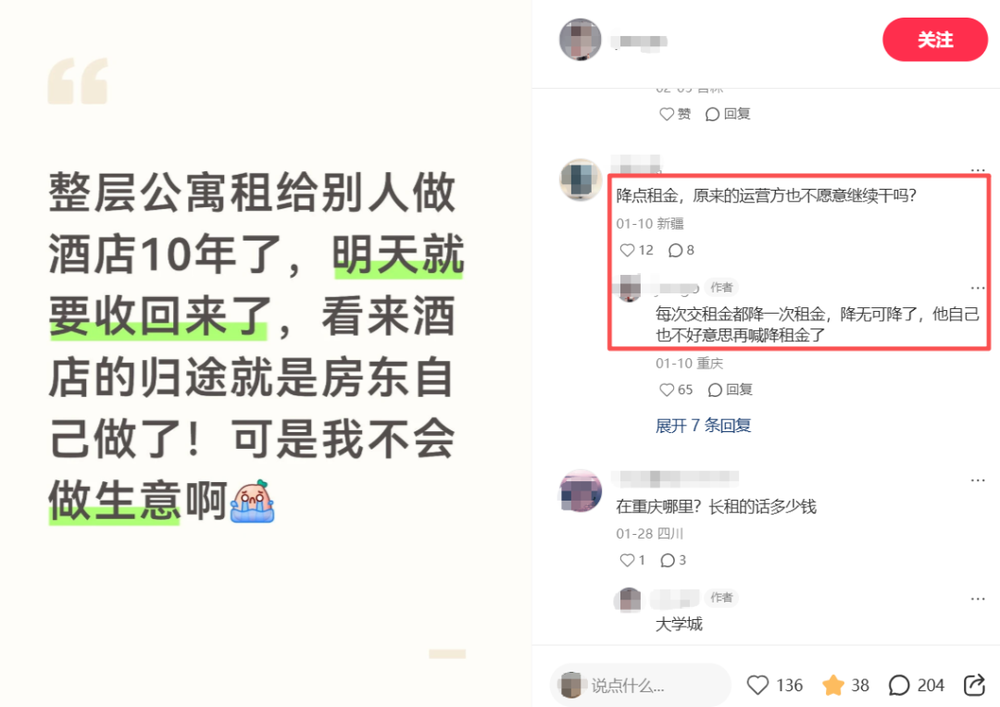Expand 展开 7 条回复 replies
The height and width of the screenshot is (707, 1000).
click(703, 425)
